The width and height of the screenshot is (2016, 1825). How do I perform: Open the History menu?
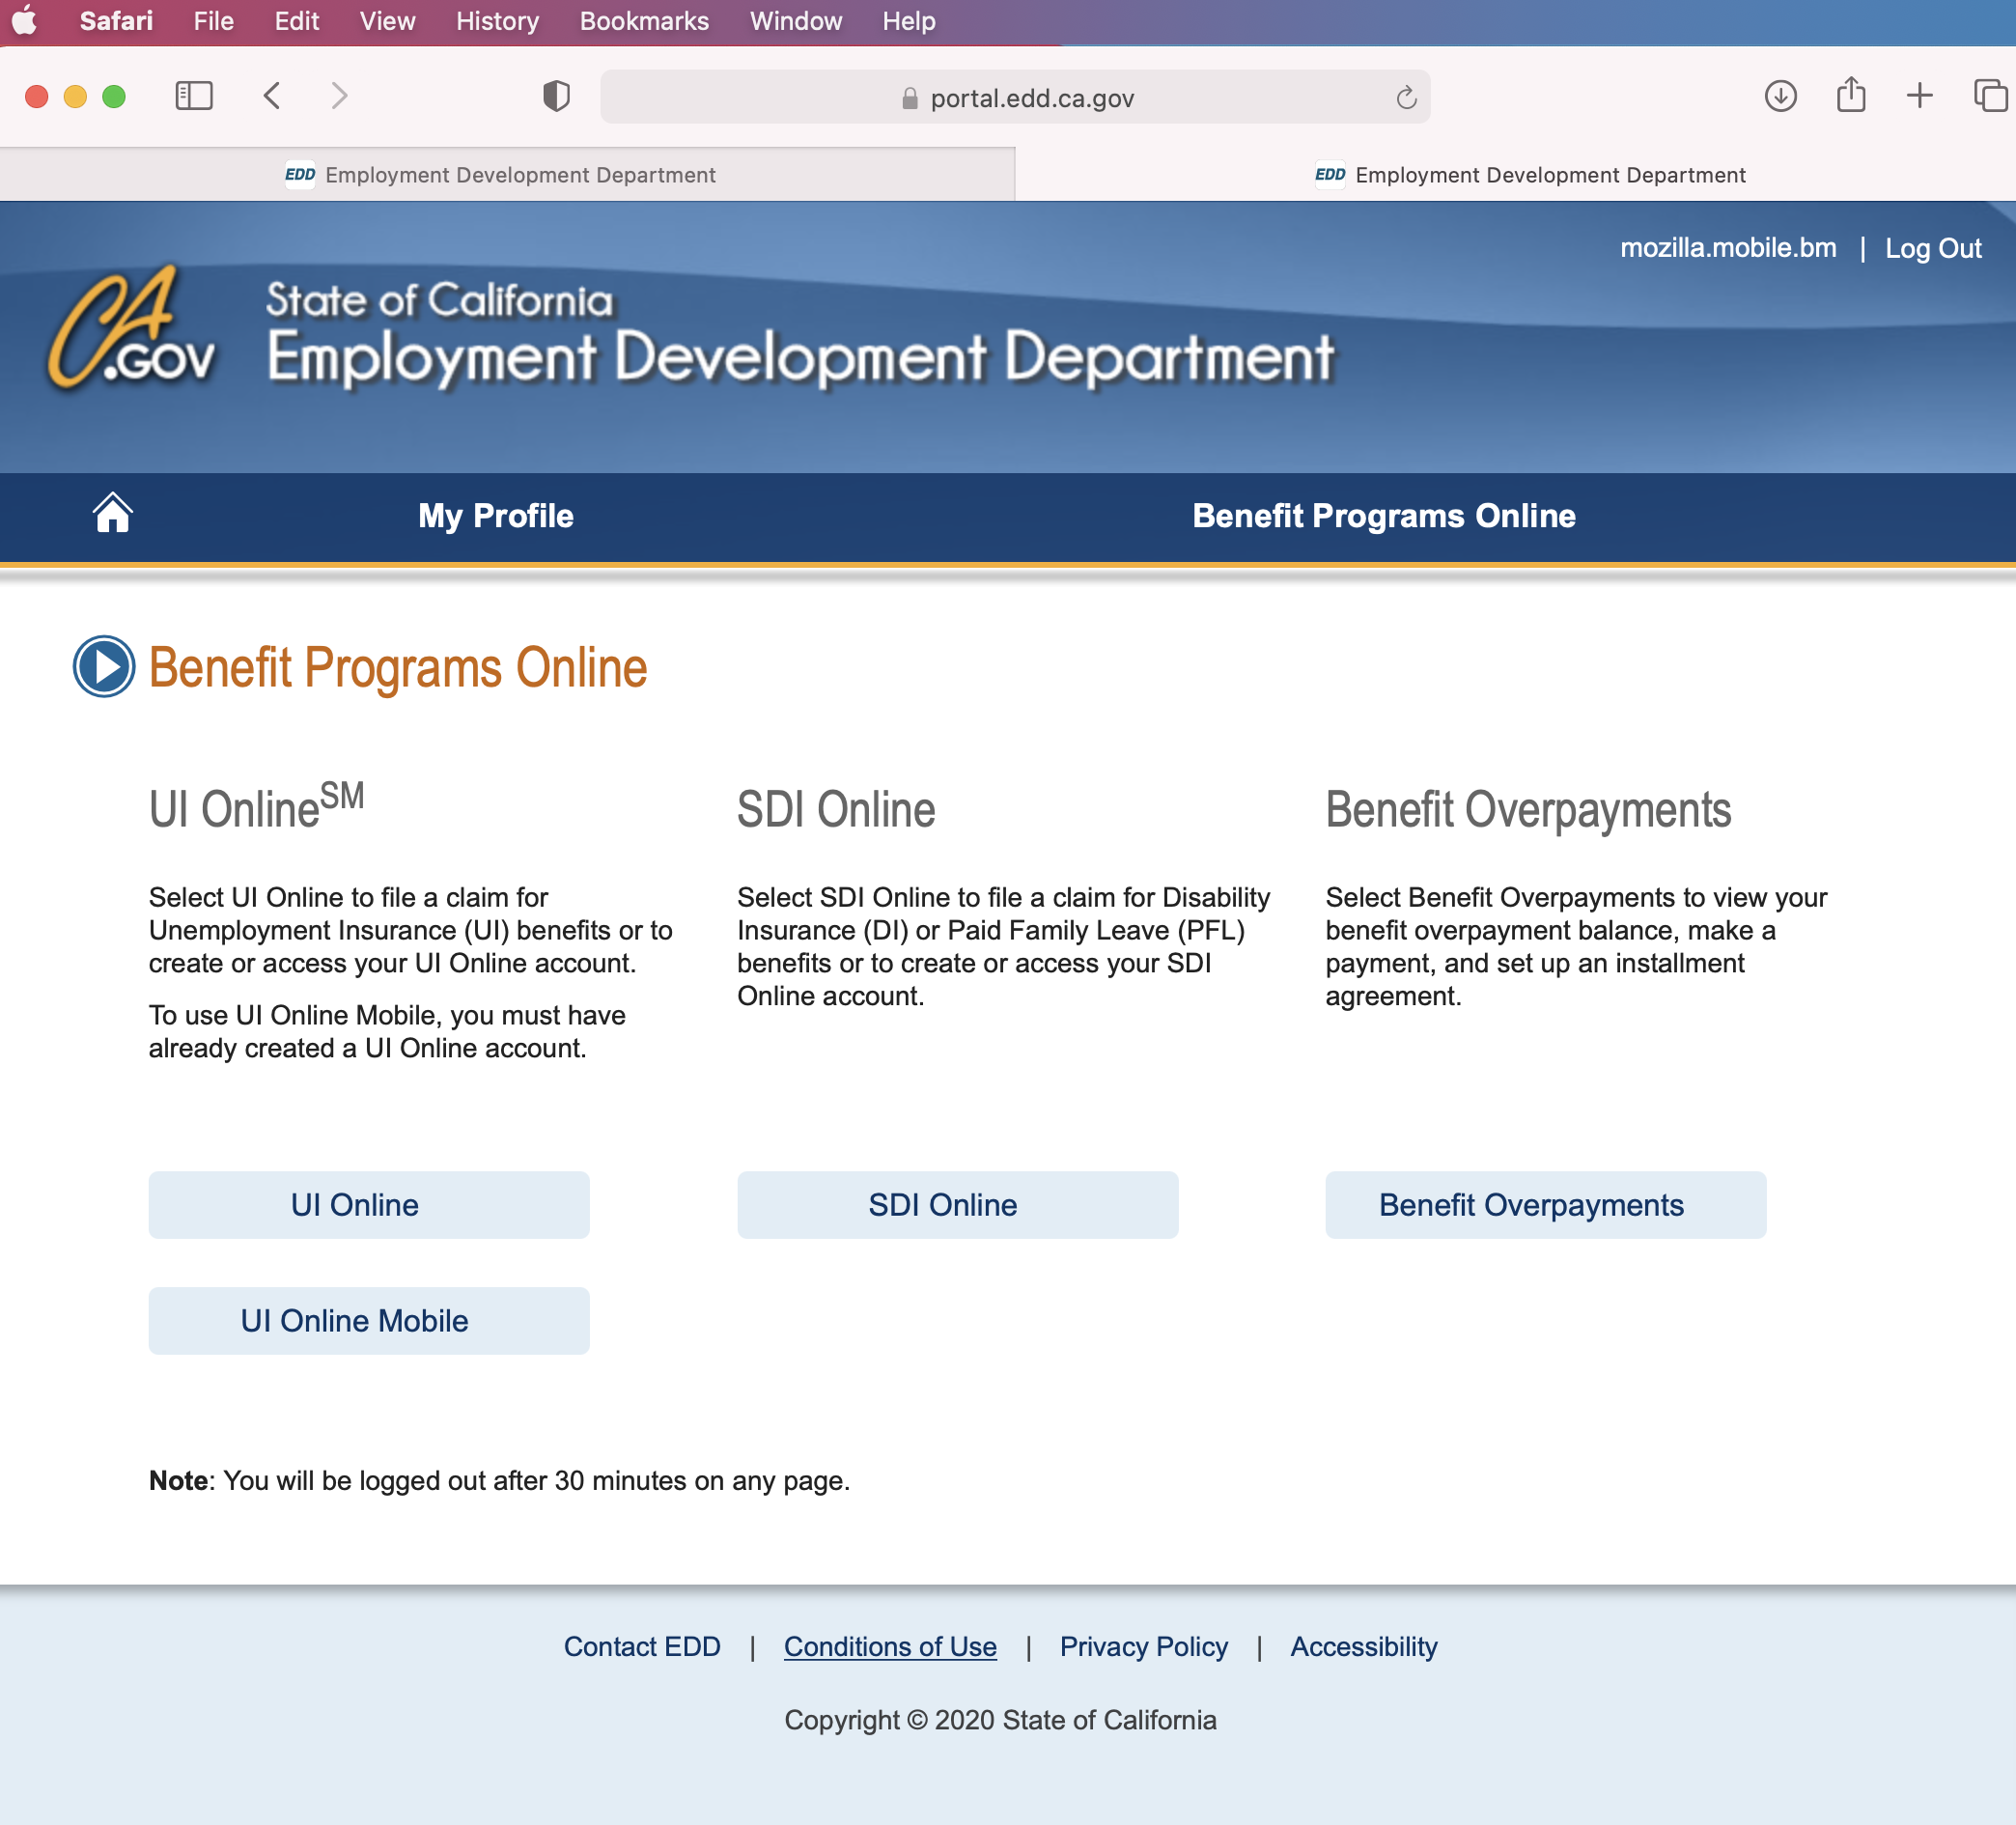coord(497,21)
